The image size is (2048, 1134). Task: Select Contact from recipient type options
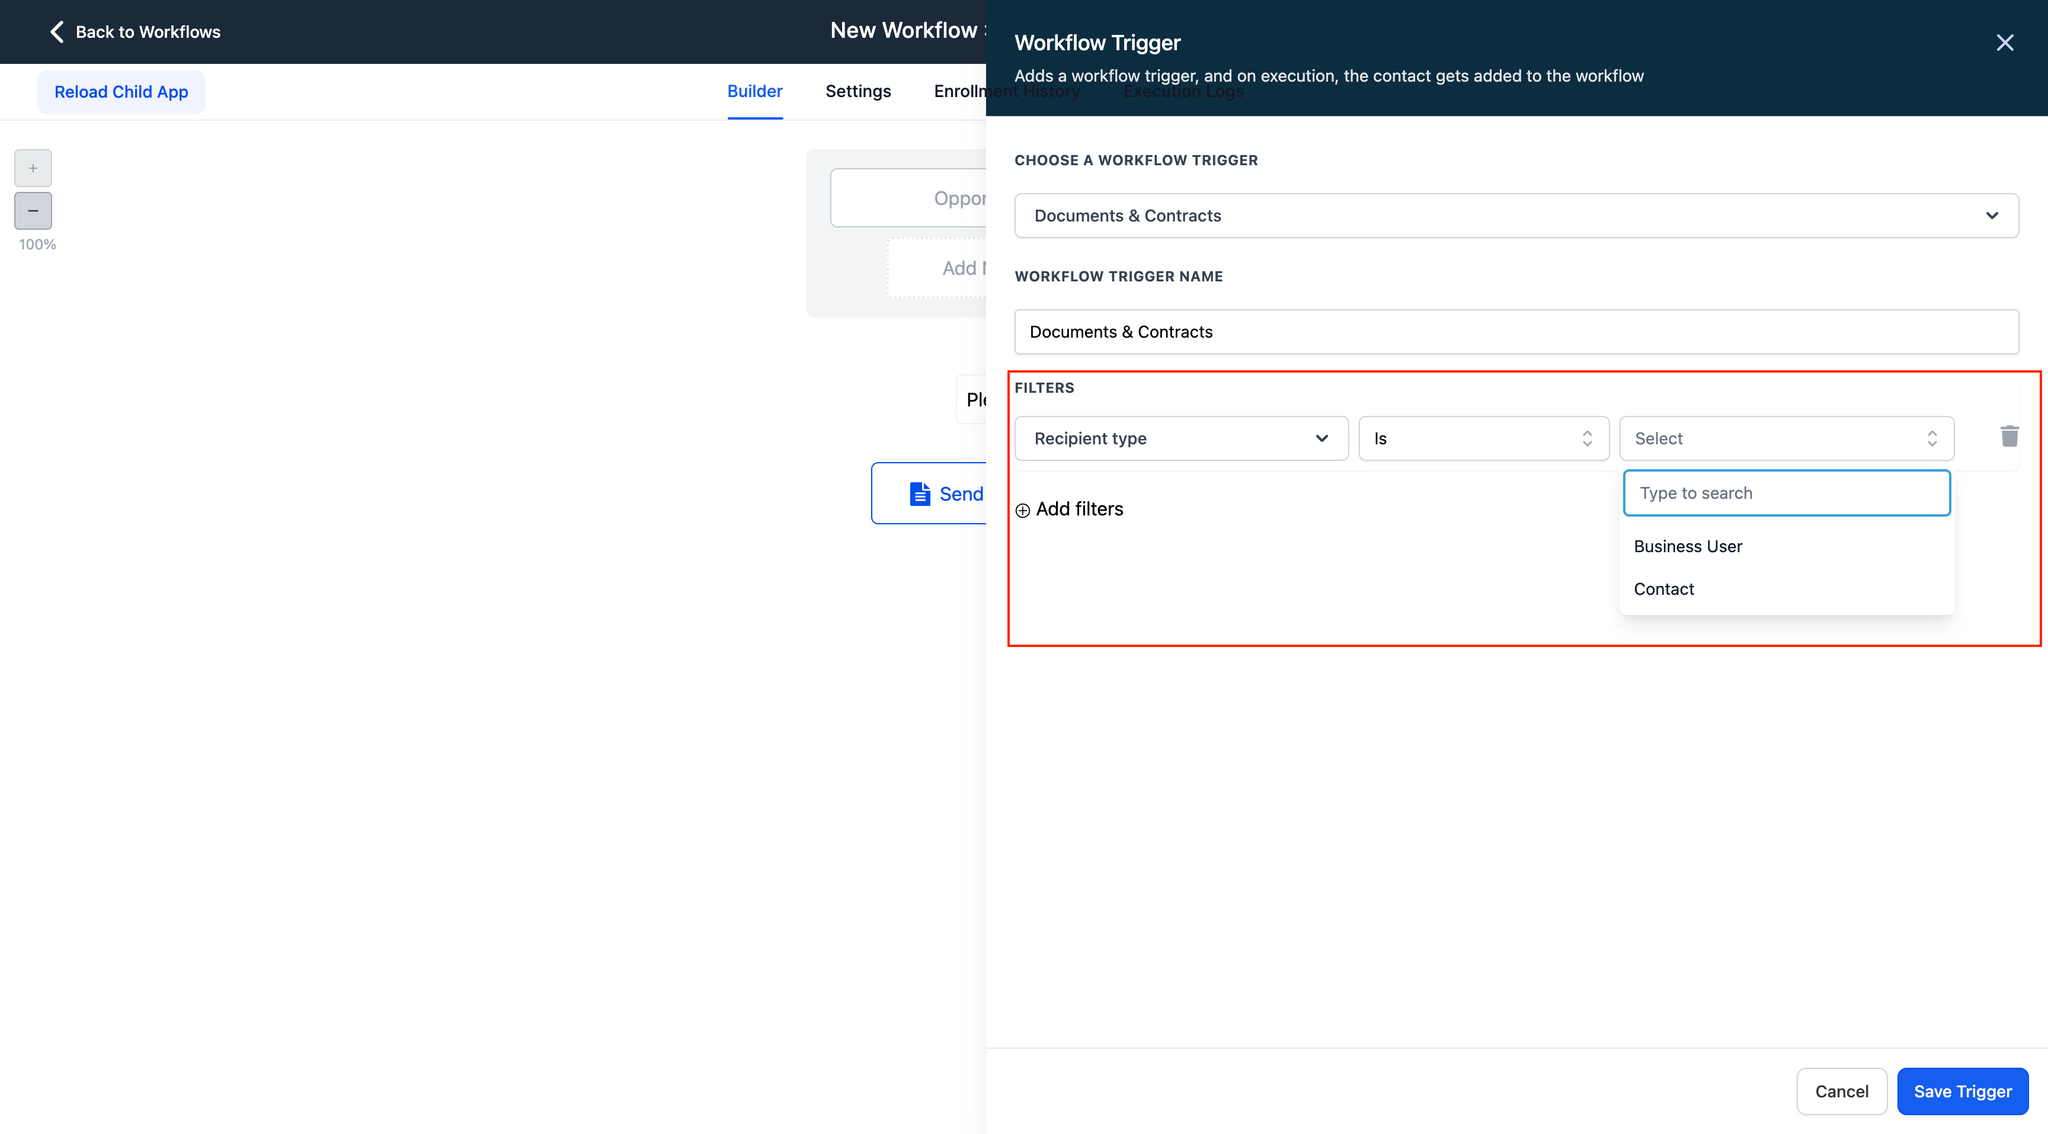click(1664, 588)
